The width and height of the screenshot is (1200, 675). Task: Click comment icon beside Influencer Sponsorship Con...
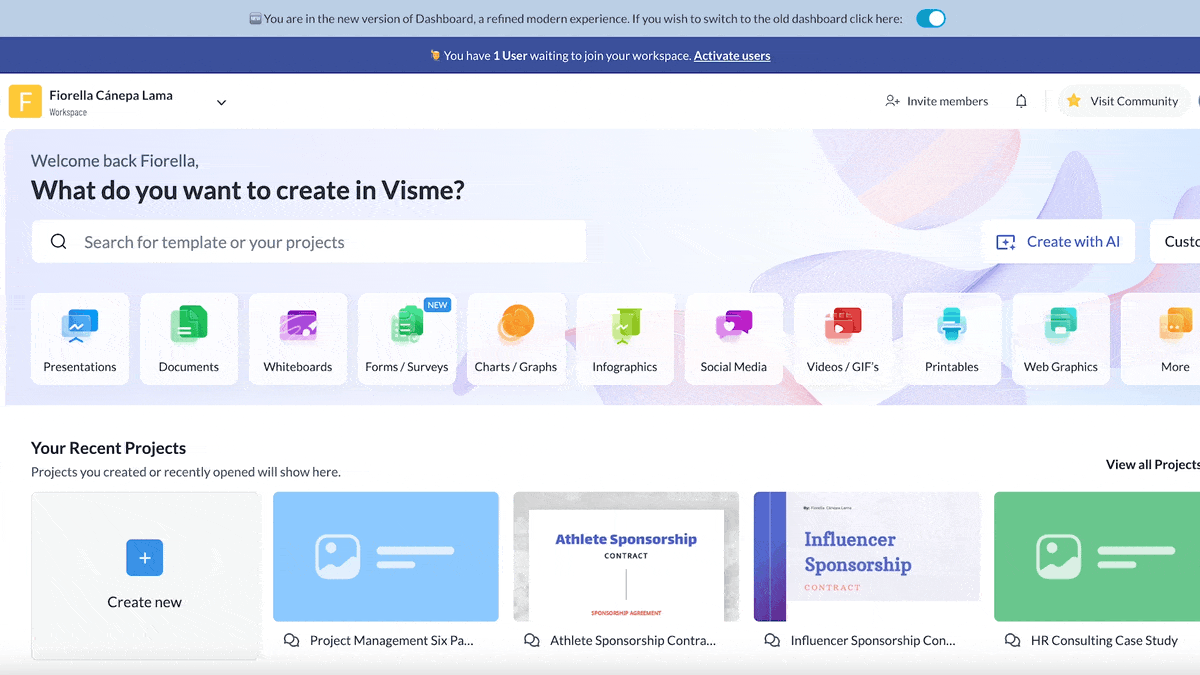(772, 641)
